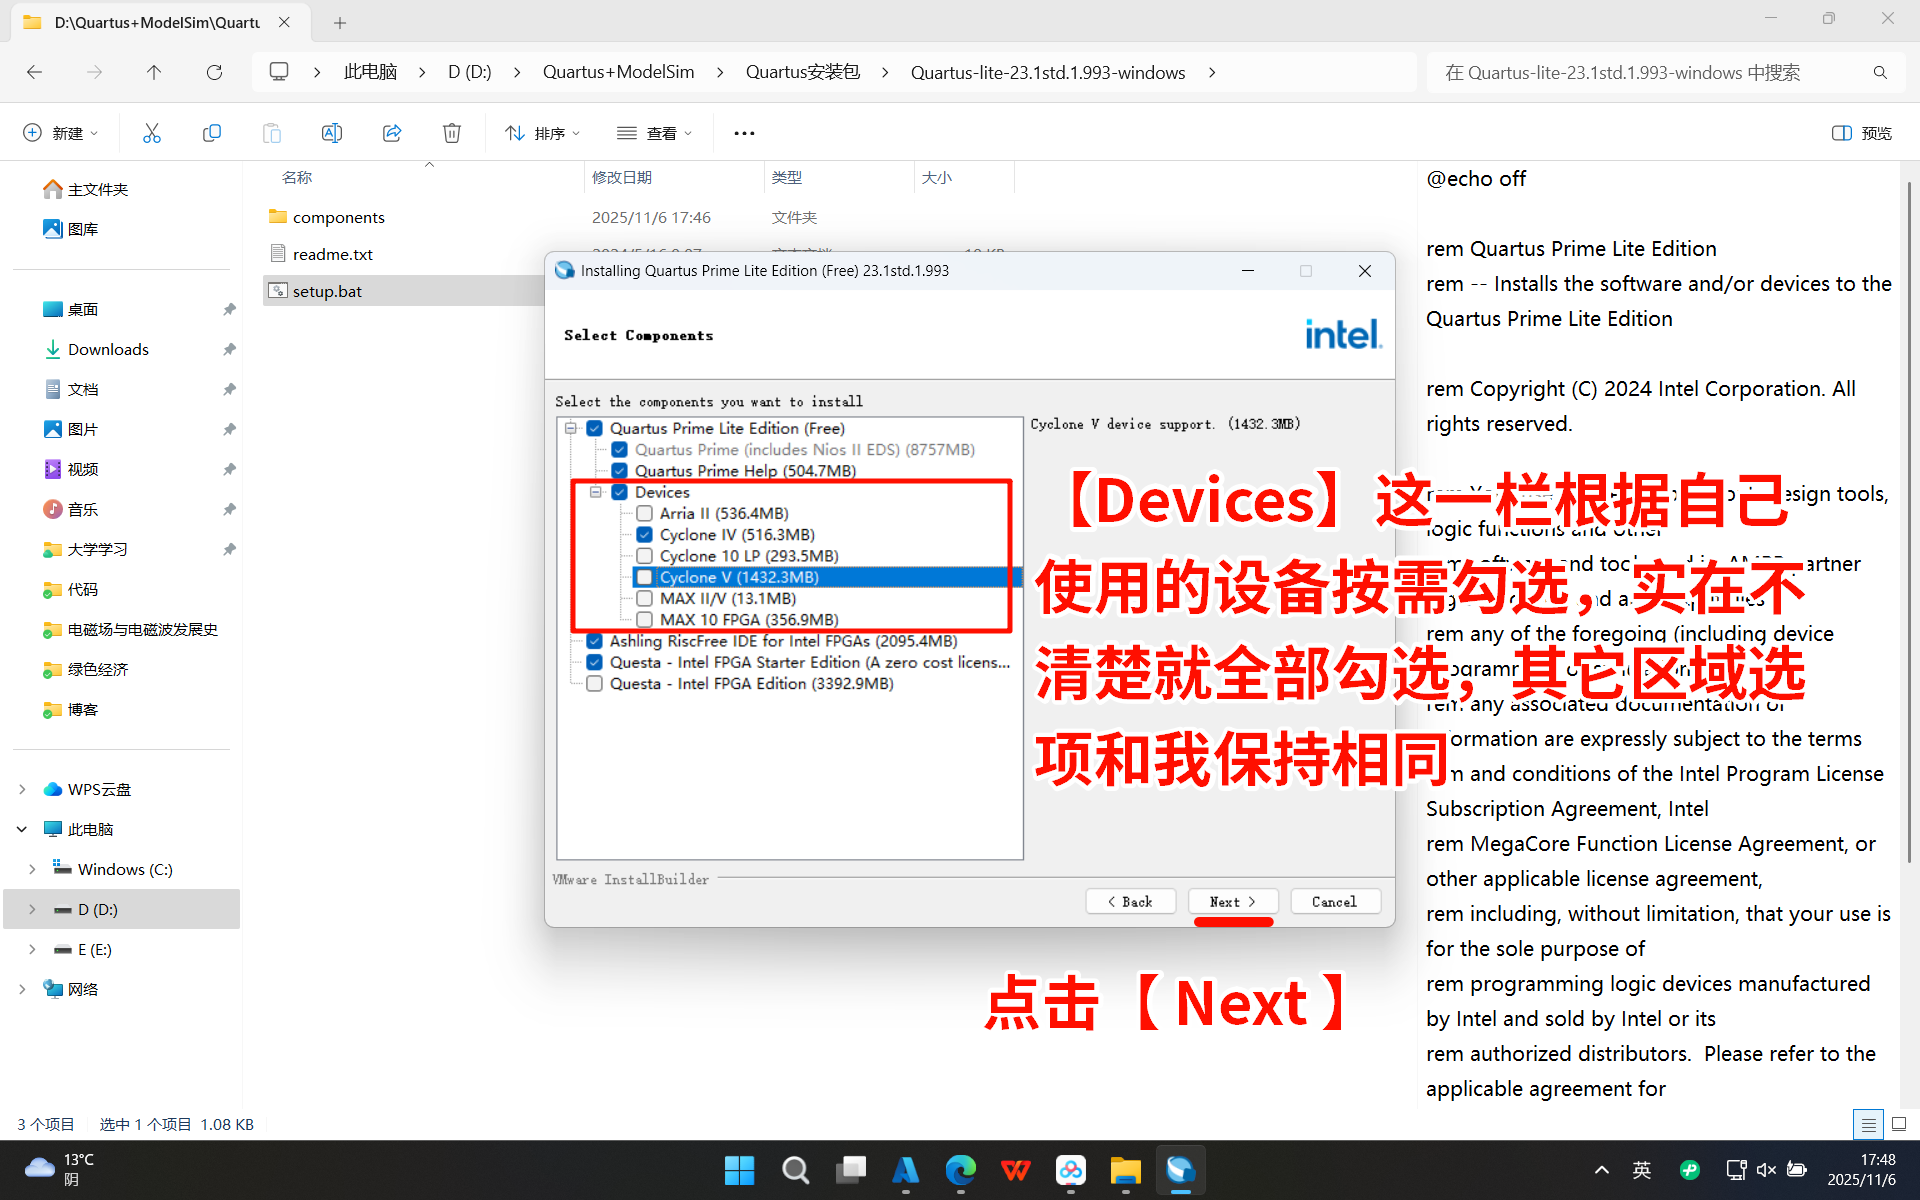Open the Windows Start menu
Screen dimensions: 1920x1200
click(x=739, y=1170)
